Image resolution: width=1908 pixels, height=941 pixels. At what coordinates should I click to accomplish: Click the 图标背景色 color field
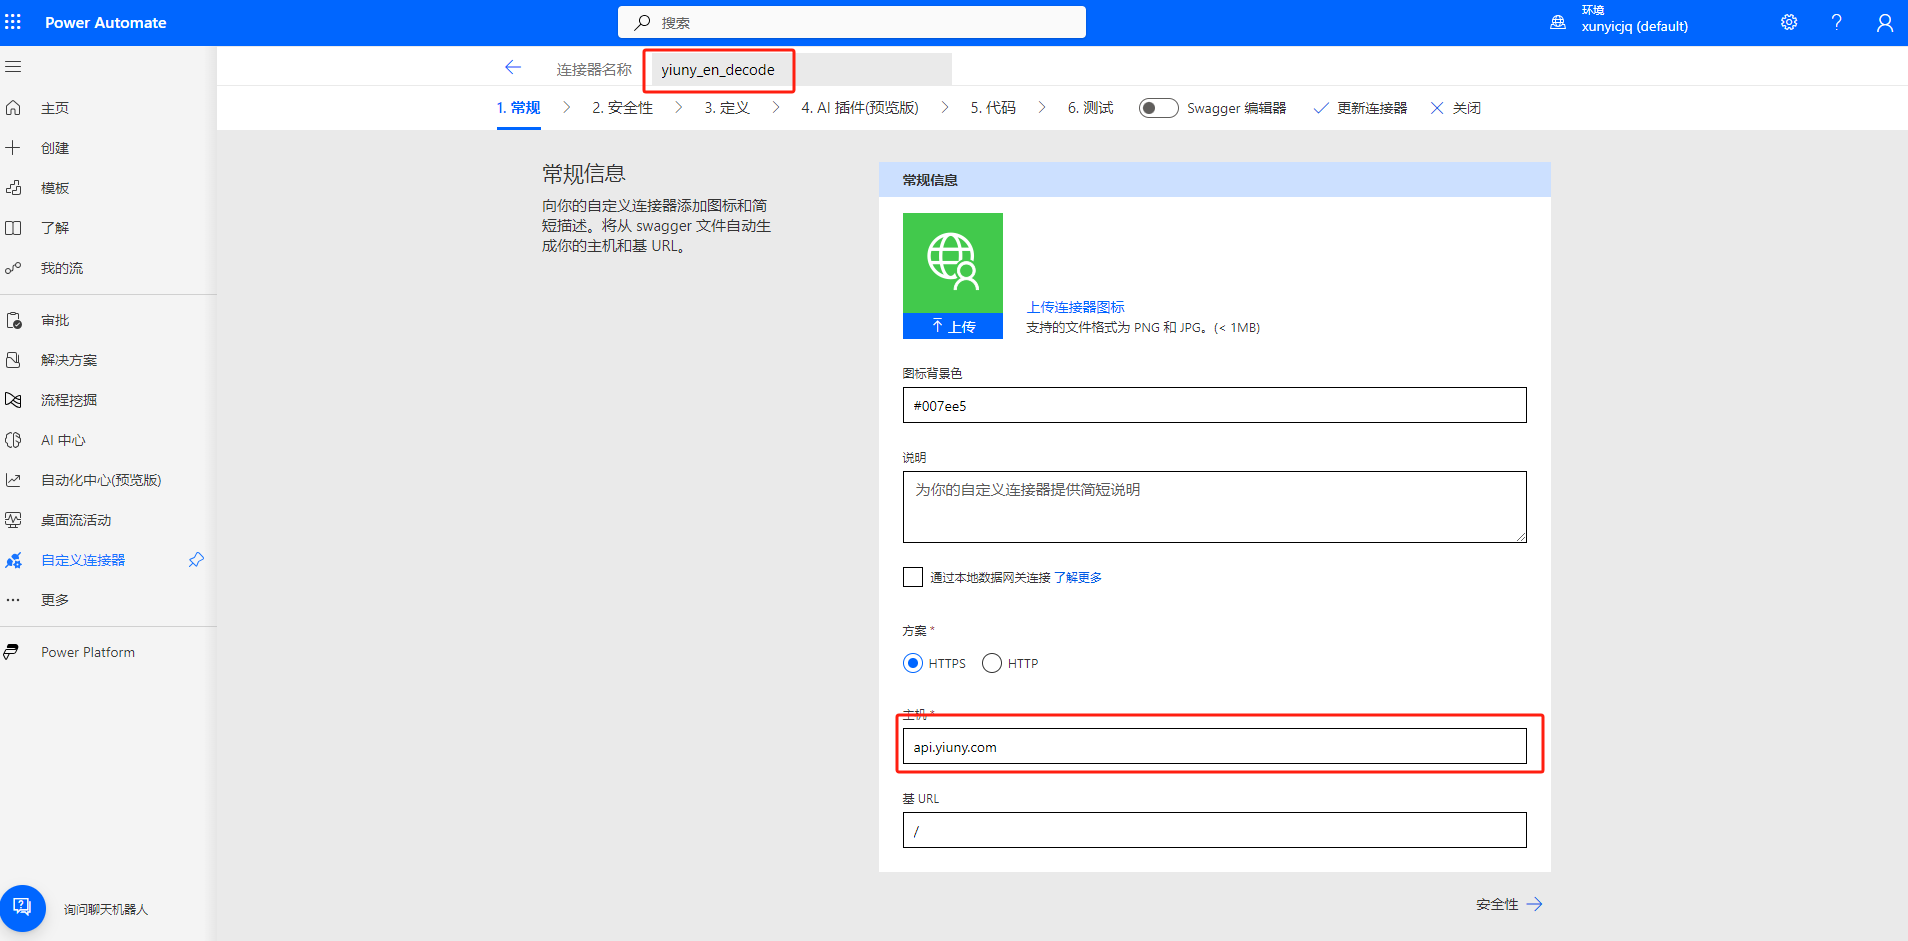coord(1214,405)
